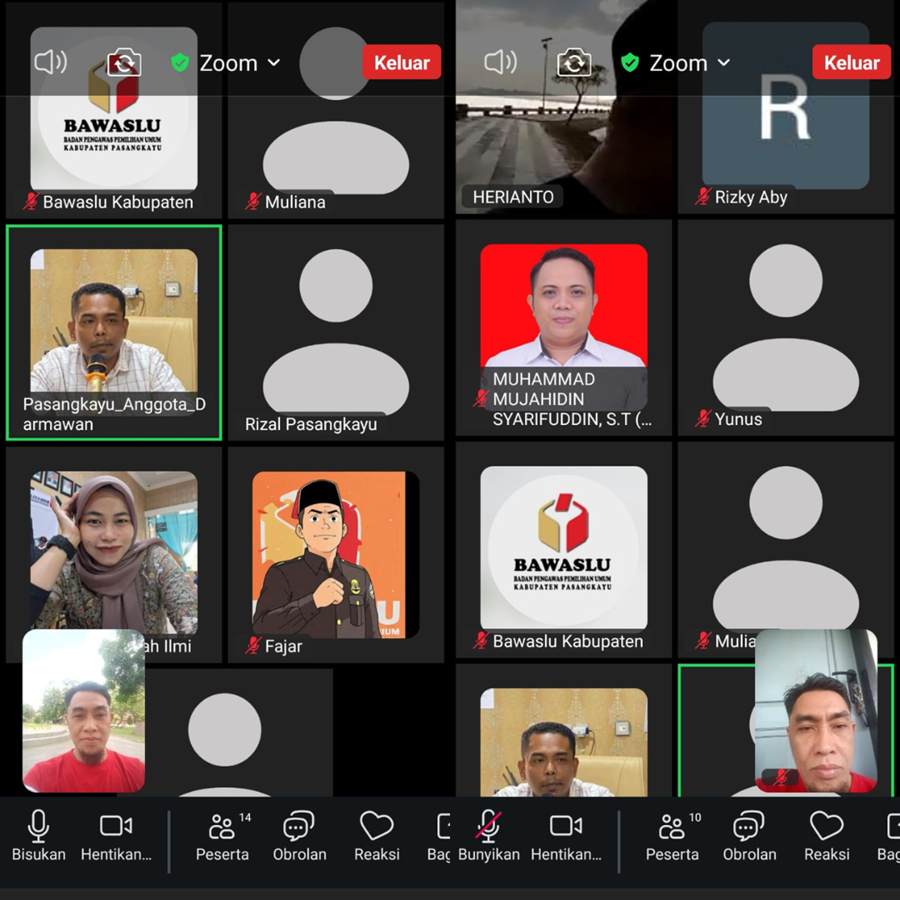Select the Muhammad Mujahidin Syarifuddin tile
900x900 pixels.
[x=564, y=328]
